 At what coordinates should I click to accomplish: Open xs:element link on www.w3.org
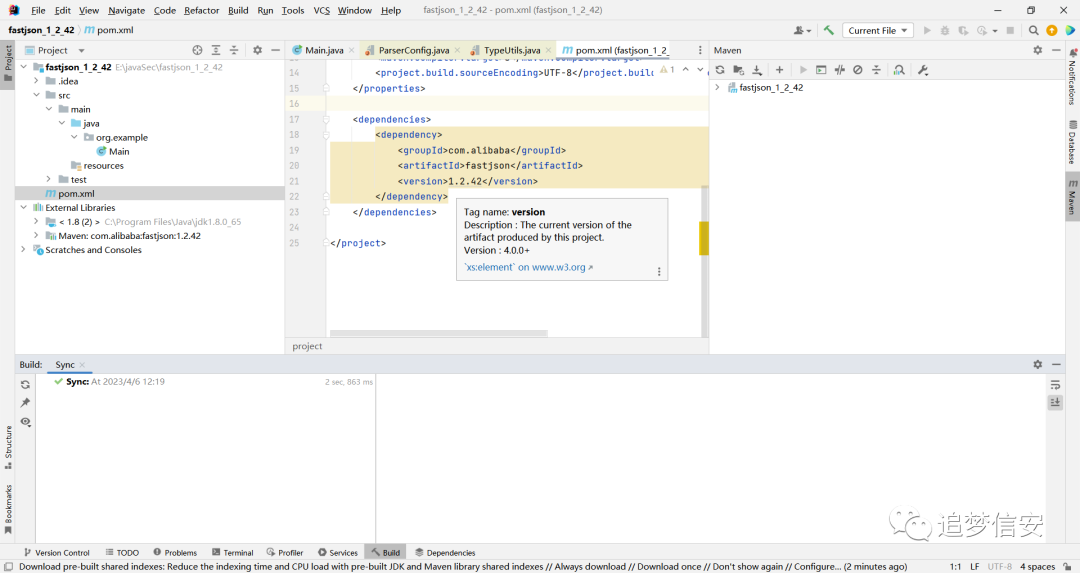tap(528, 267)
